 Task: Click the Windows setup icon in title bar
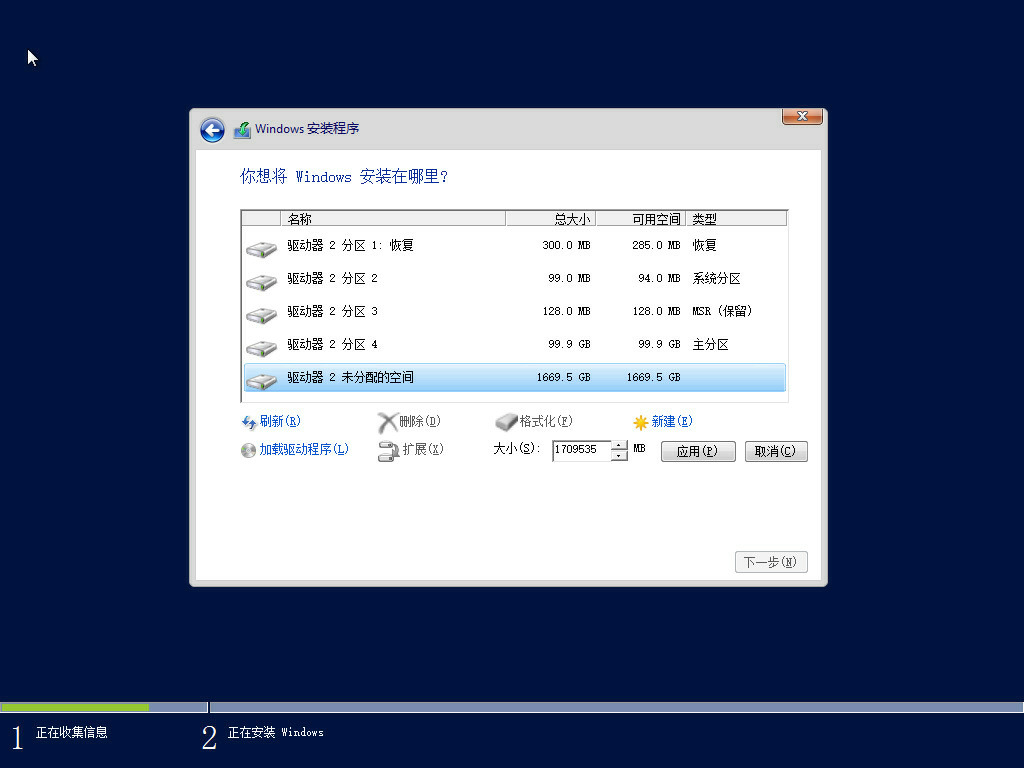(x=242, y=129)
